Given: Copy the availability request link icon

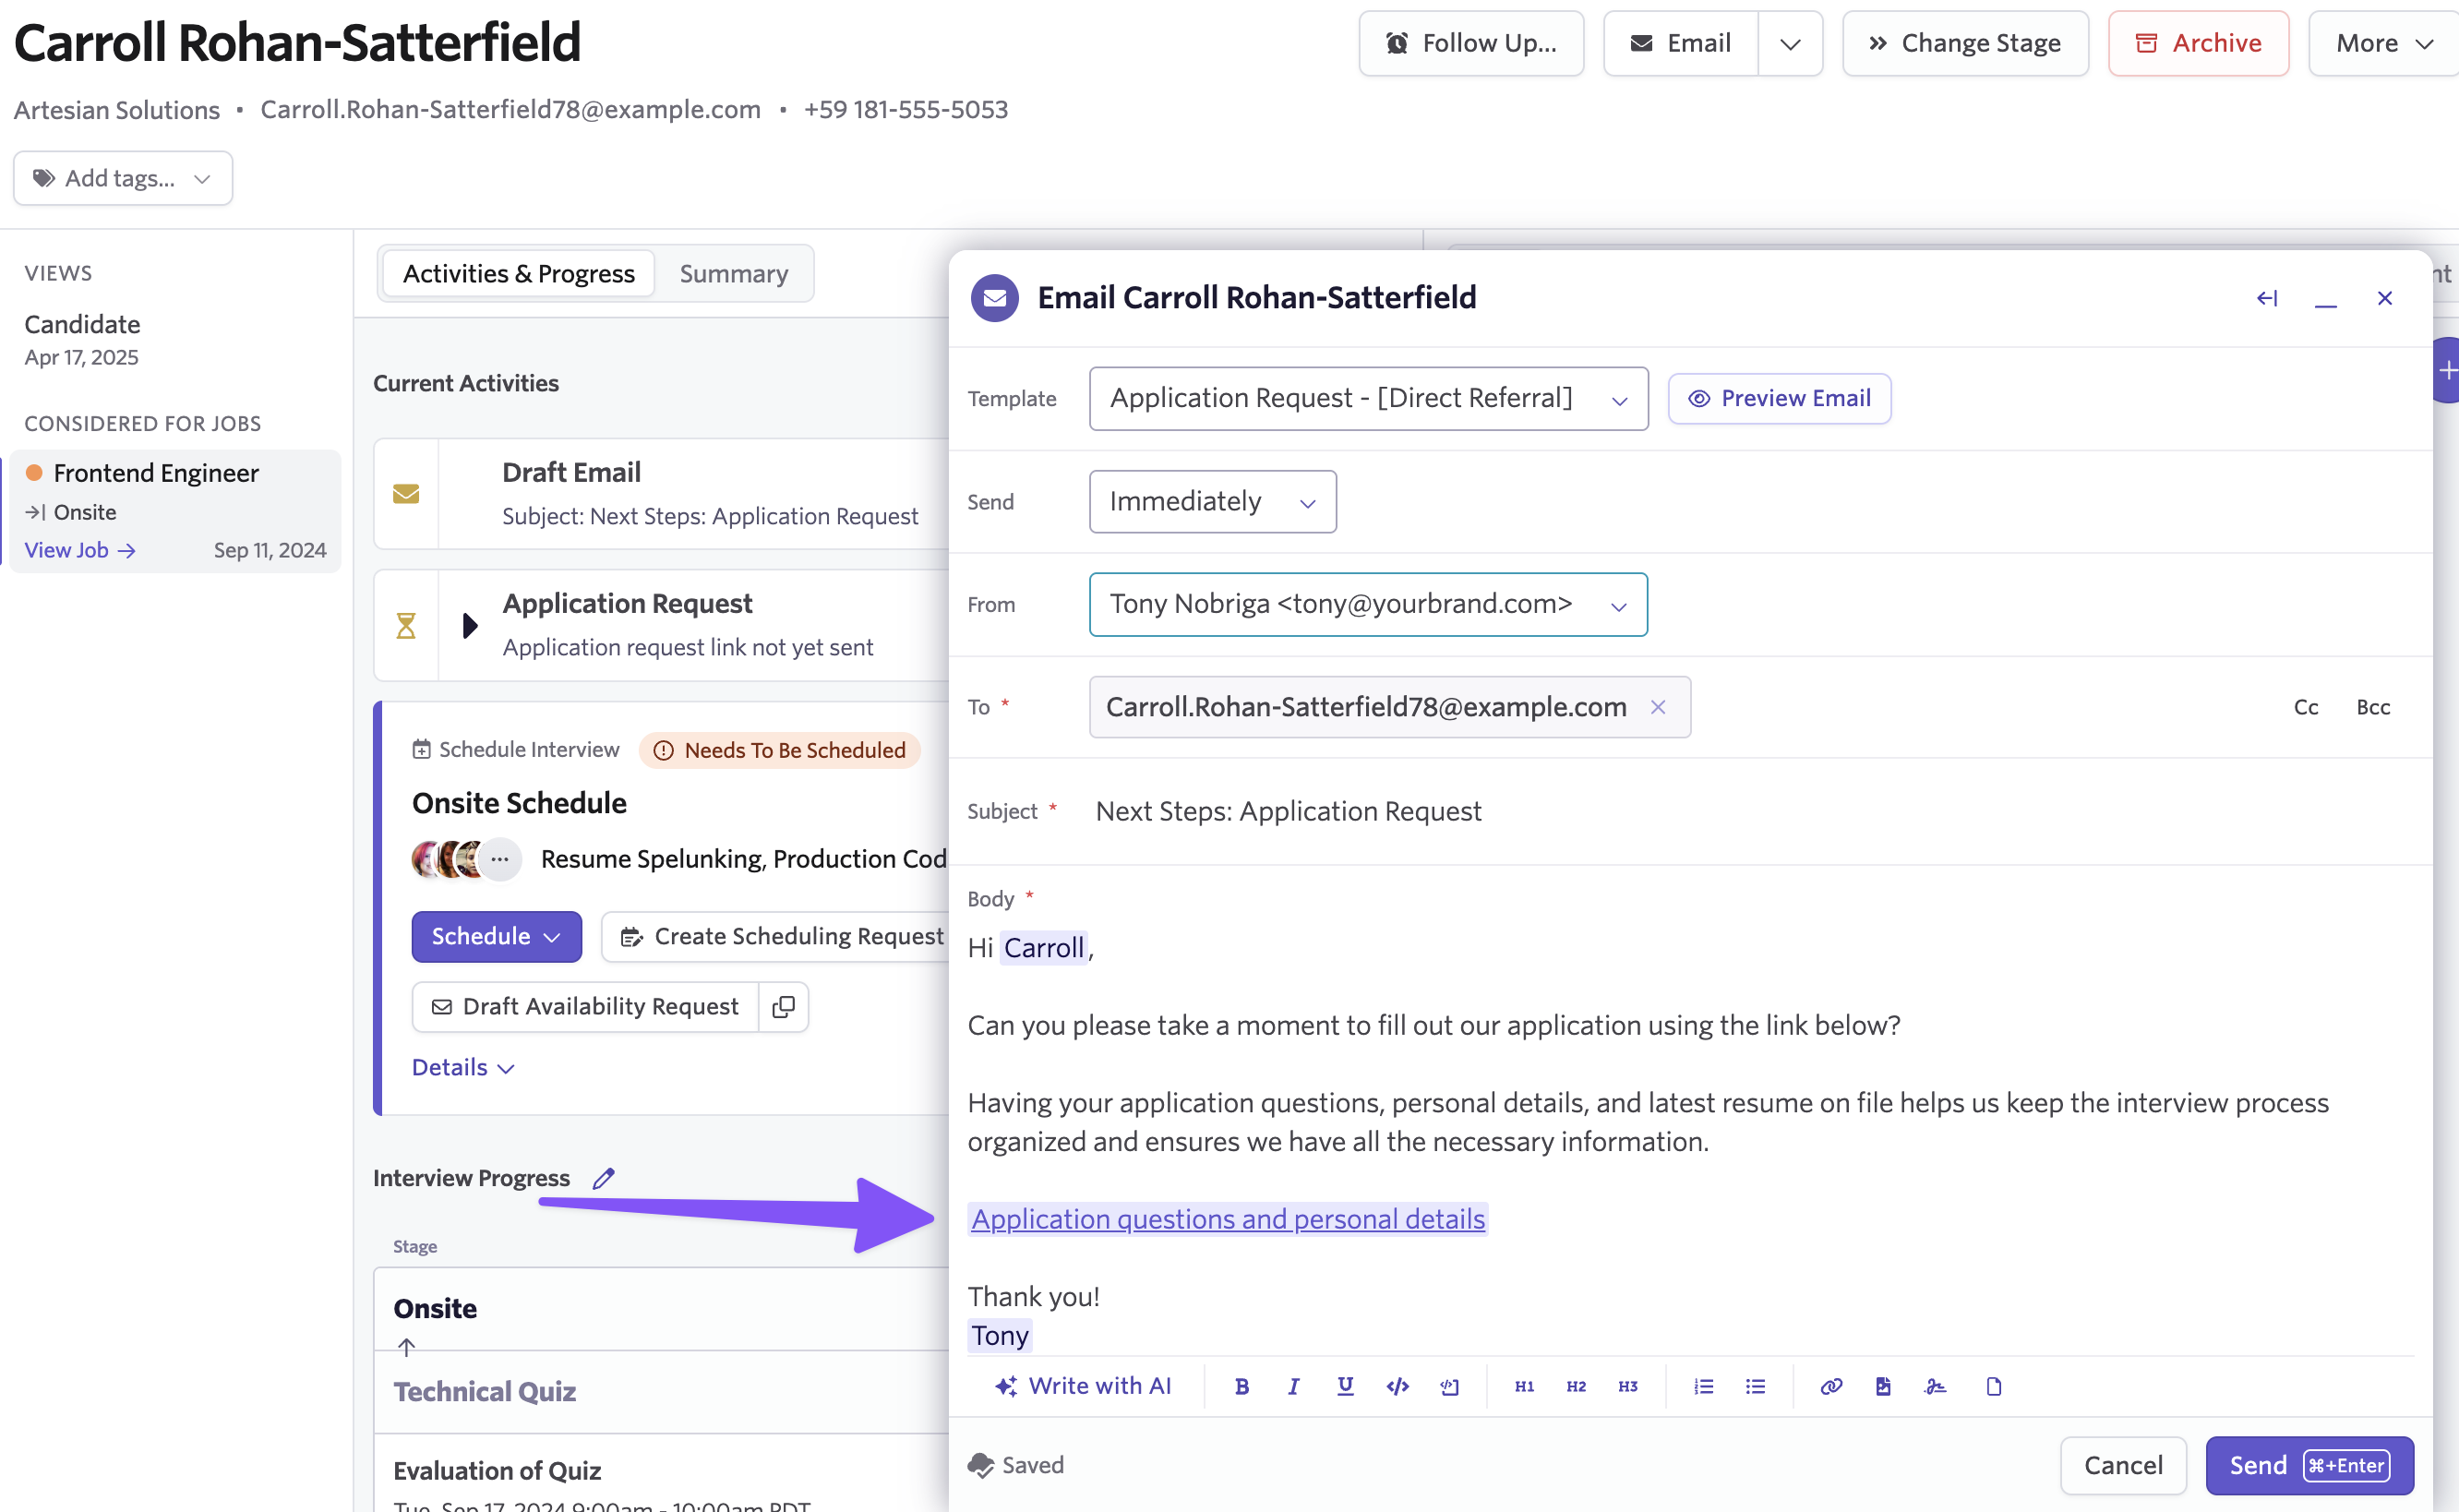Looking at the screenshot, I should [783, 1006].
